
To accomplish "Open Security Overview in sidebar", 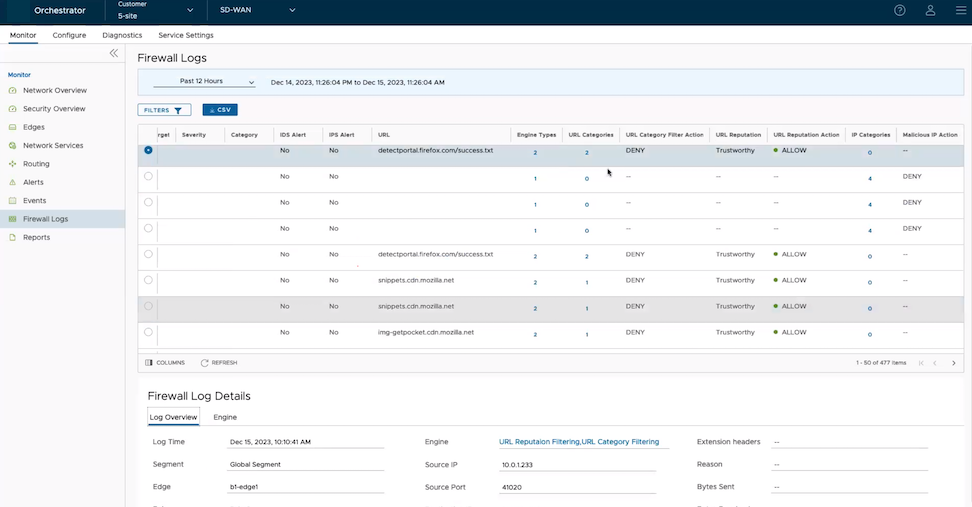I will click(54, 109).
